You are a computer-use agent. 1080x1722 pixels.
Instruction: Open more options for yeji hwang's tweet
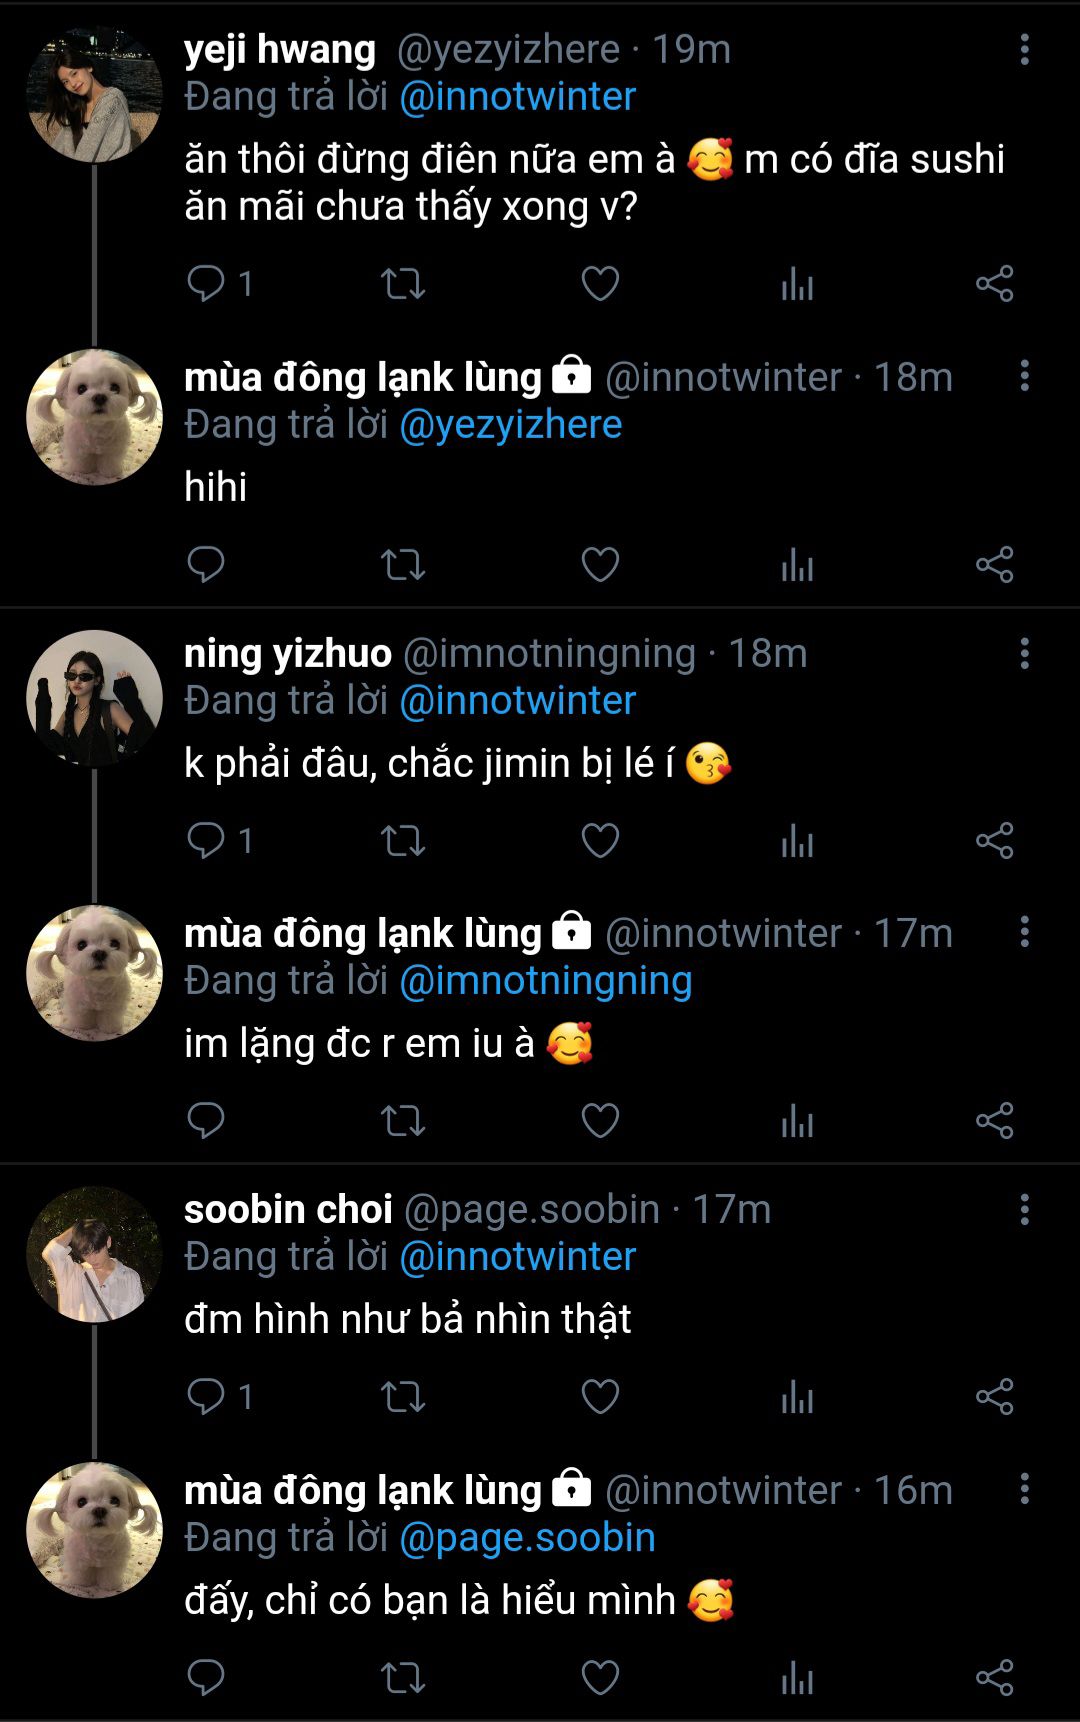[1024, 50]
